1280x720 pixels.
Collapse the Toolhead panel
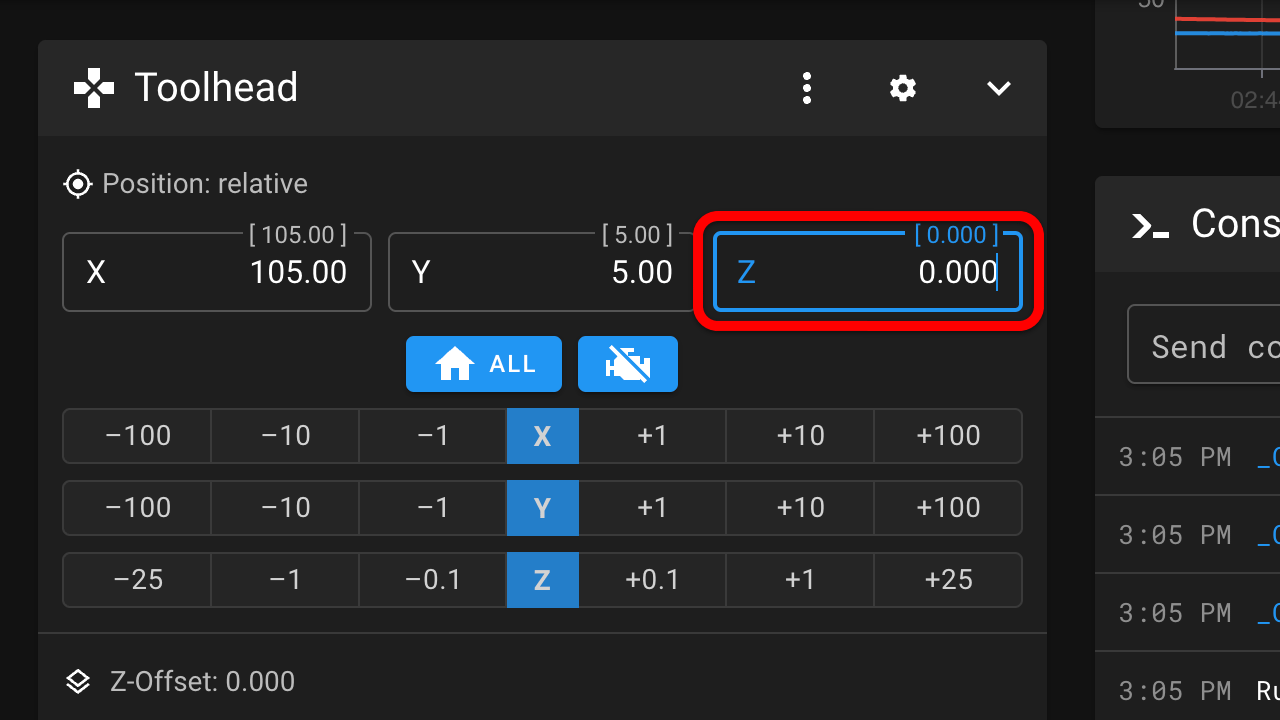[x=999, y=88]
